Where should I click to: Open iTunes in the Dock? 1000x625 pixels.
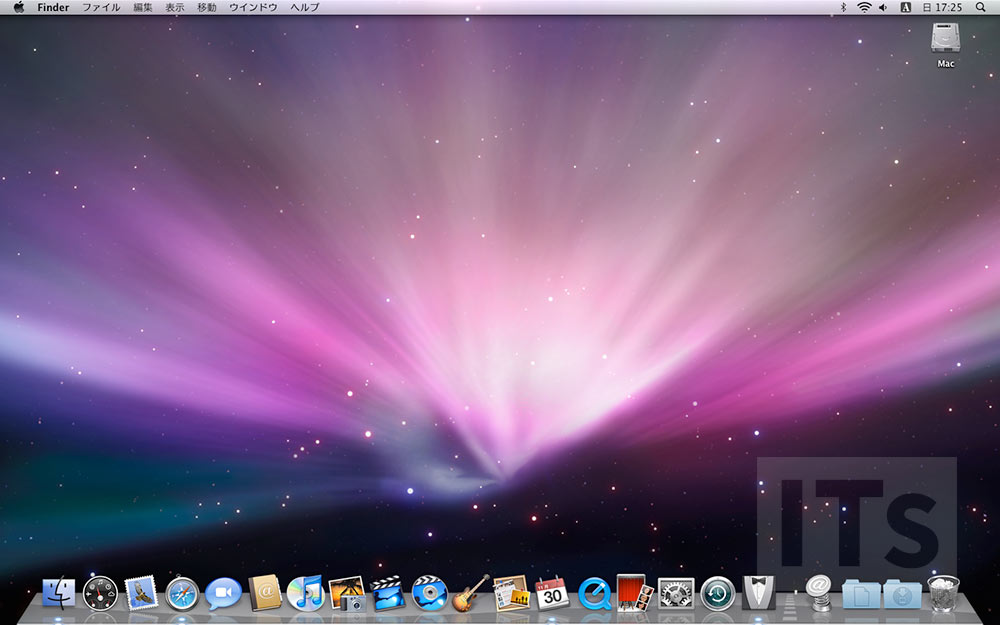click(x=303, y=595)
